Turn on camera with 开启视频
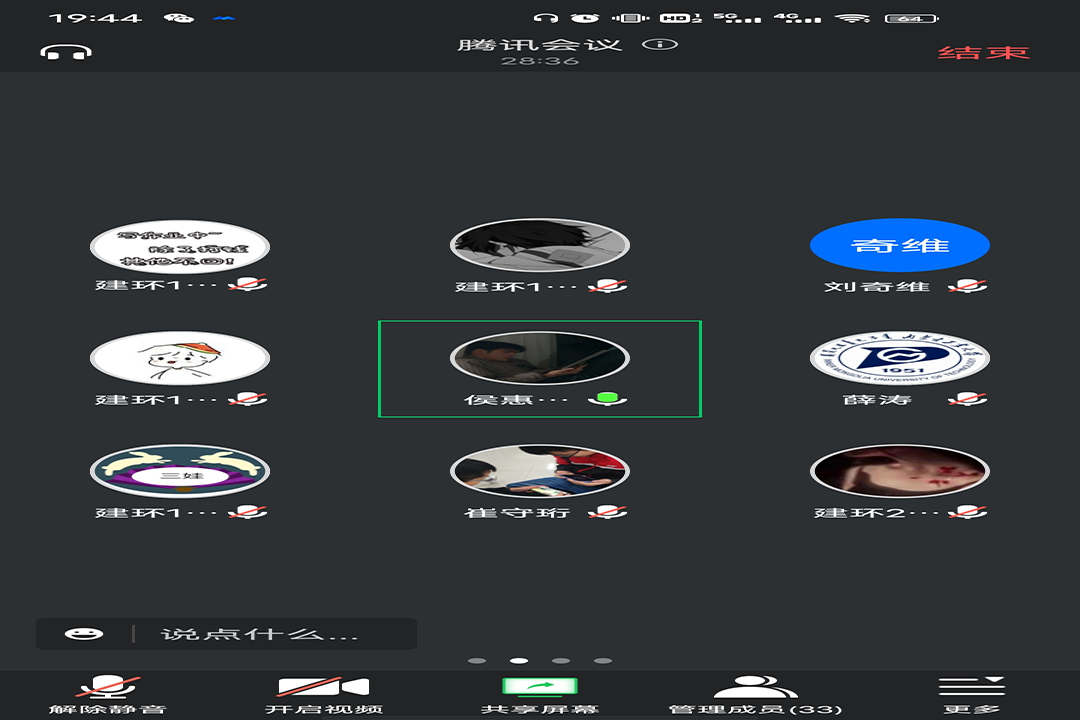 pos(323,695)
